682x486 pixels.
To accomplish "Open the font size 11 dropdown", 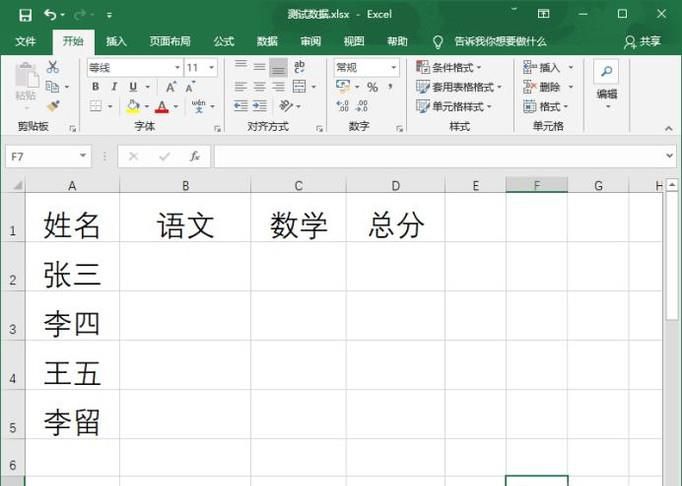I will tap(211, 67).
